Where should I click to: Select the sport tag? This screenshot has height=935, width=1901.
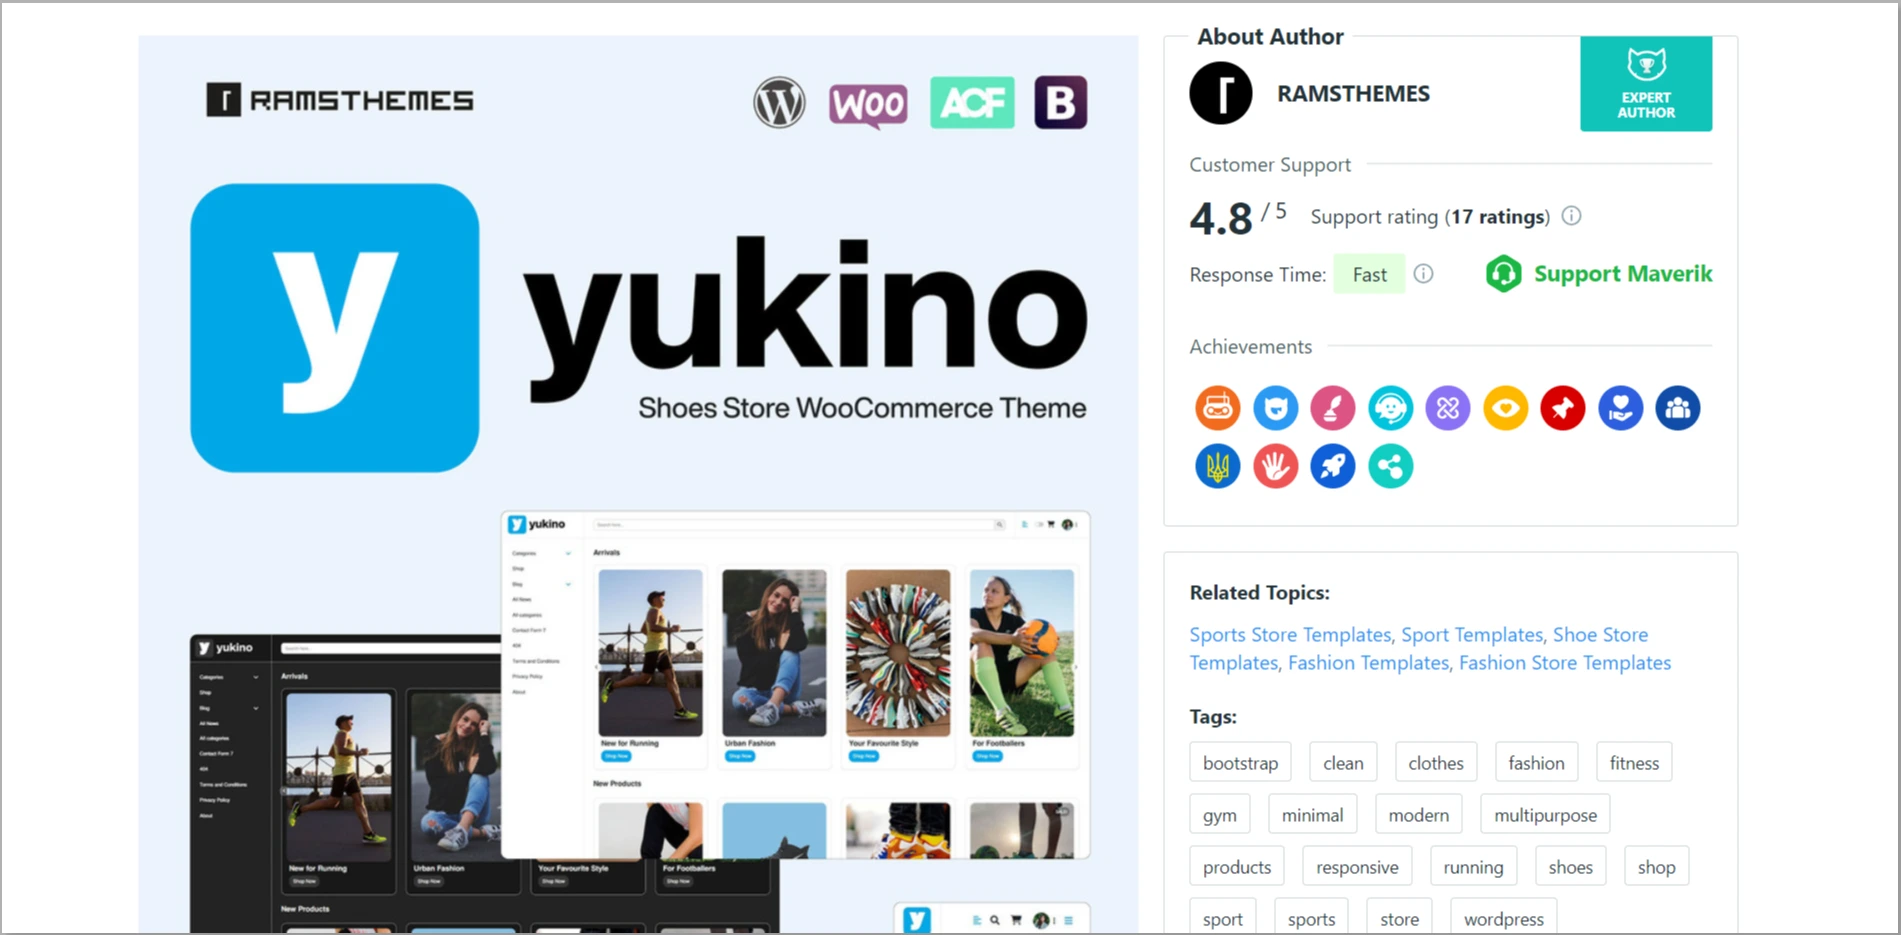pos(1222,919)
